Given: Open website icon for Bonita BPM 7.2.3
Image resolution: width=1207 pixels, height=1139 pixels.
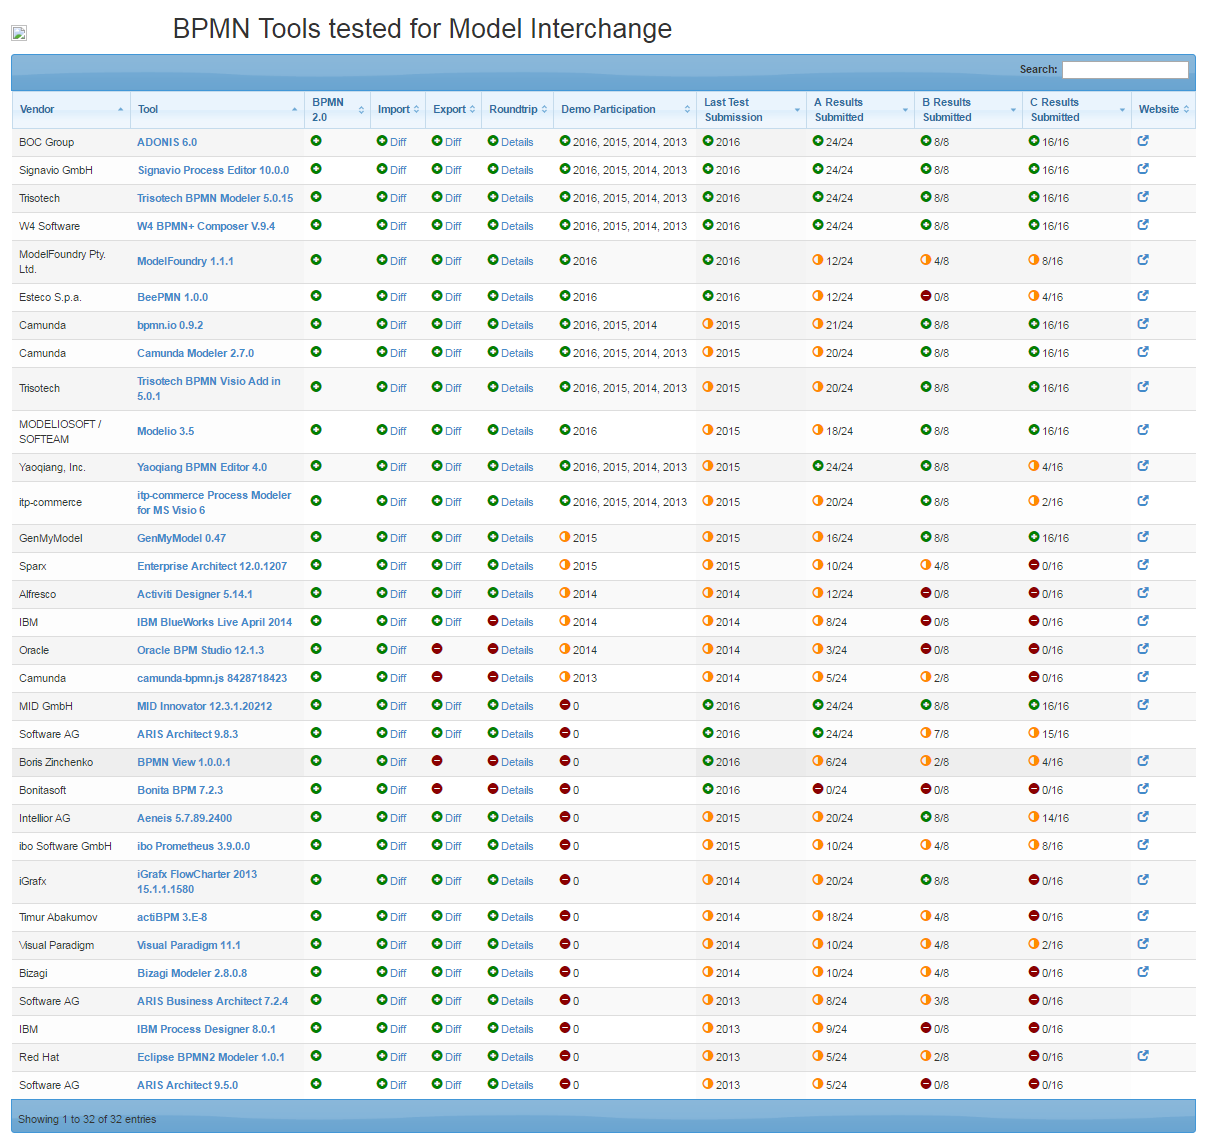Looking at the screenshot, I should [1143, 789].
